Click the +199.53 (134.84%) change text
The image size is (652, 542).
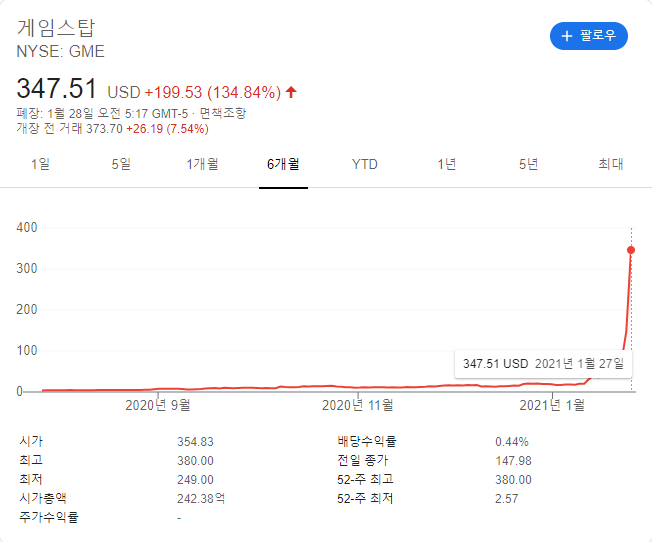[212, 92]
